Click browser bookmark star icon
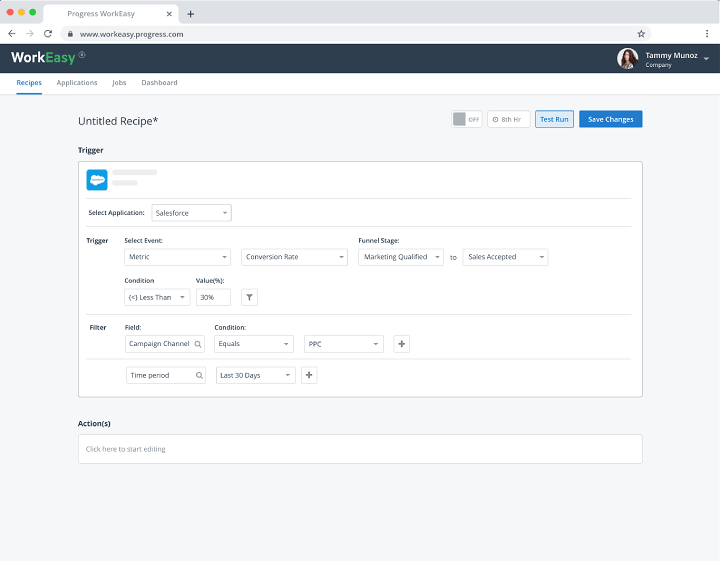 [x=641, y=33]
